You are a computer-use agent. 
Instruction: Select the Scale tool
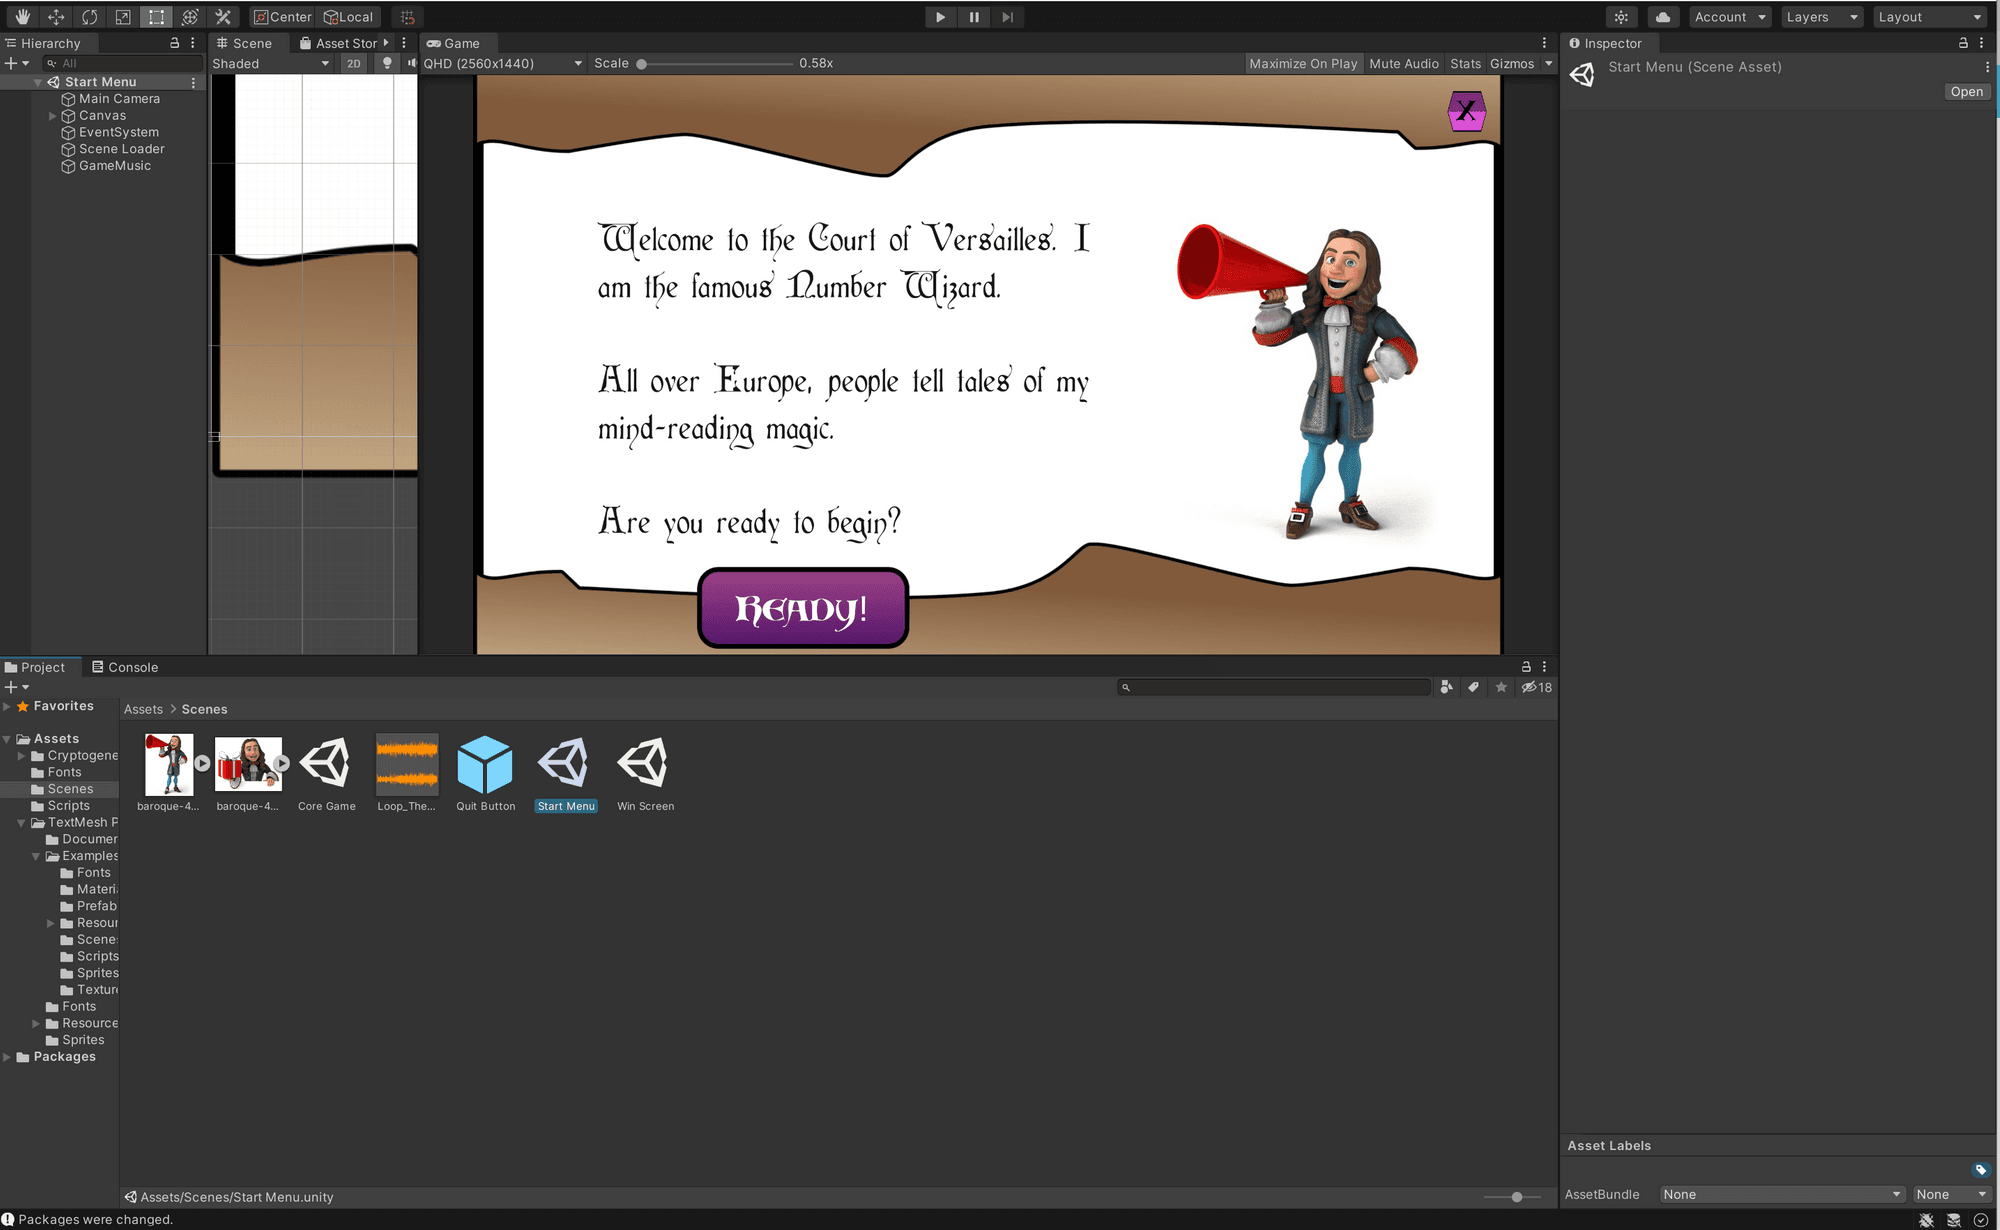pos(123,17)
